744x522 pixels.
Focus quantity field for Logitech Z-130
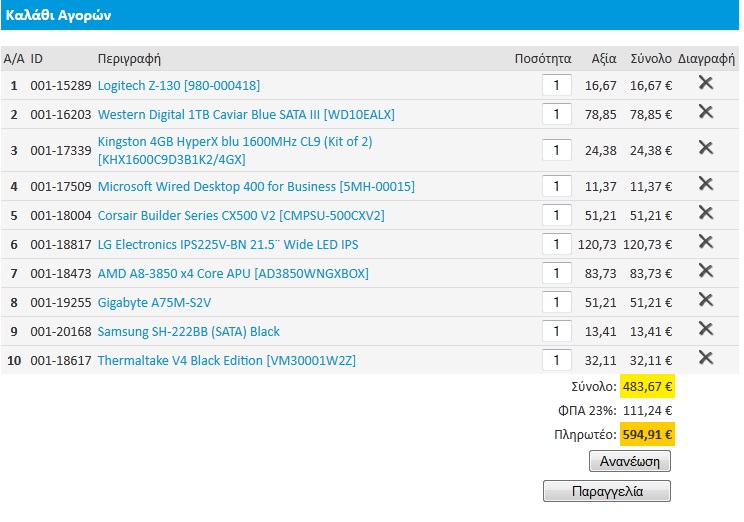click(557, 85)
